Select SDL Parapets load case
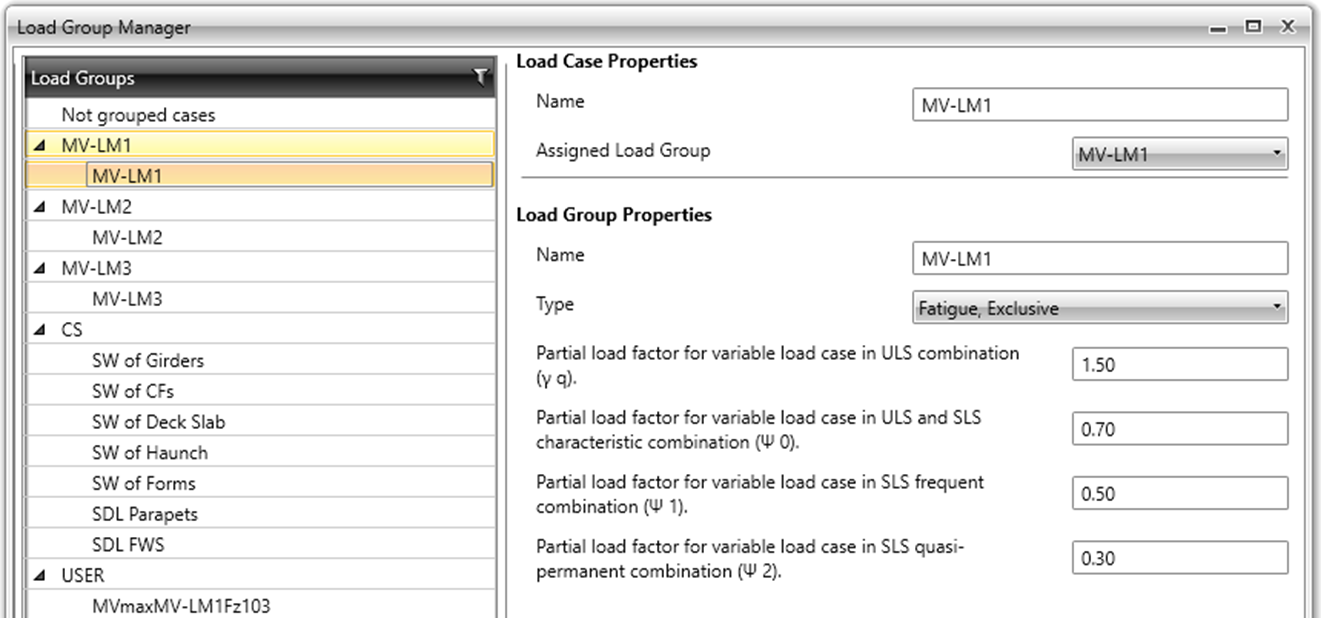The width and height of the screenshot is (1321, 618). 145,514
